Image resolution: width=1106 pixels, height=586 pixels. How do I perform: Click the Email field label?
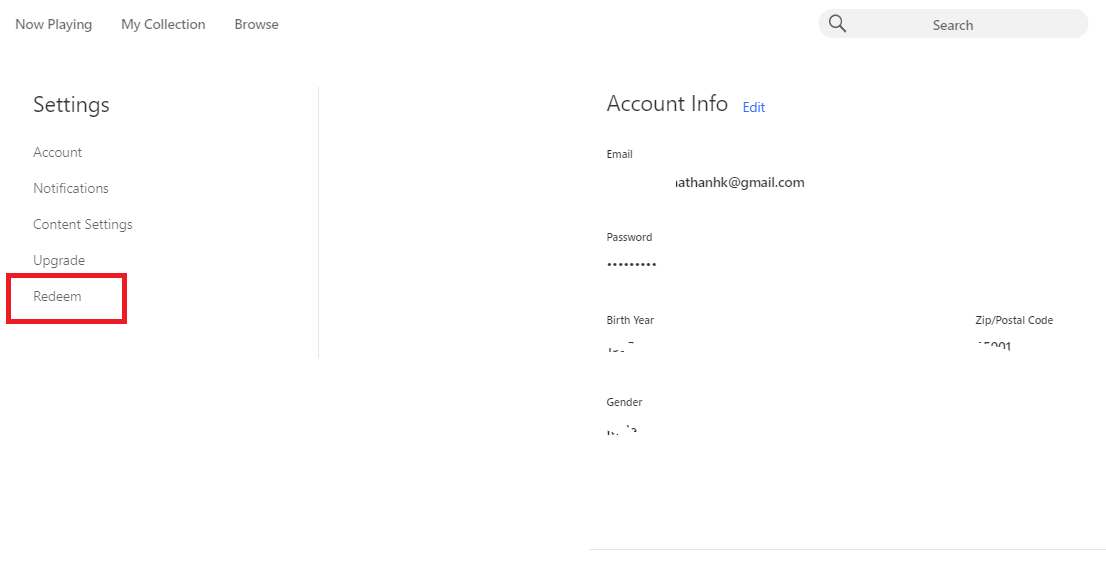[x=619, y=154]
